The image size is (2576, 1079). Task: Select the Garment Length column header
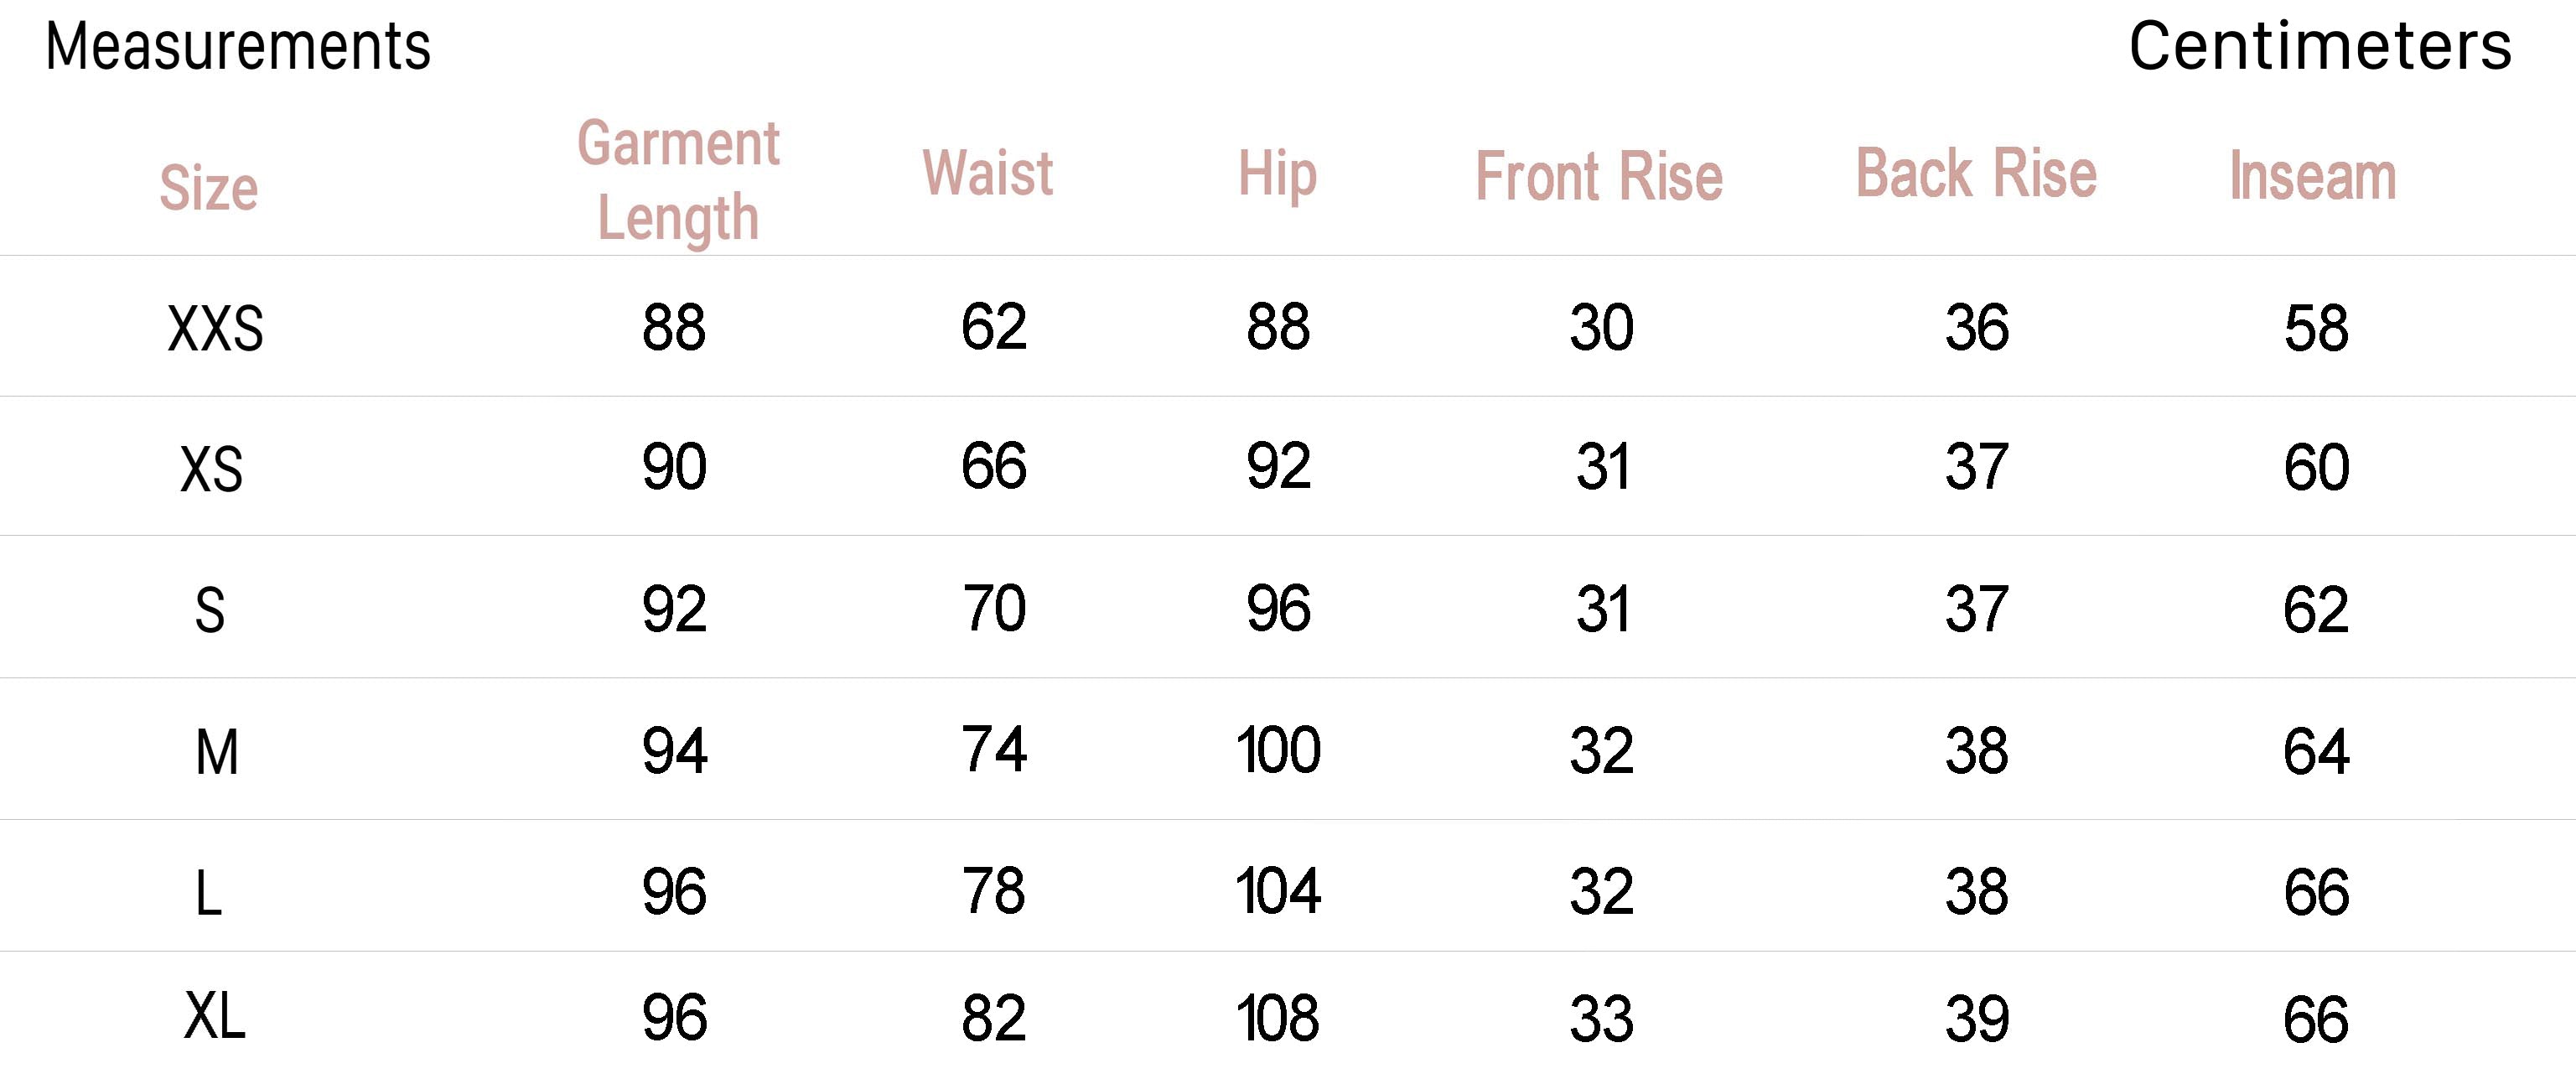[x=678, y=180]
